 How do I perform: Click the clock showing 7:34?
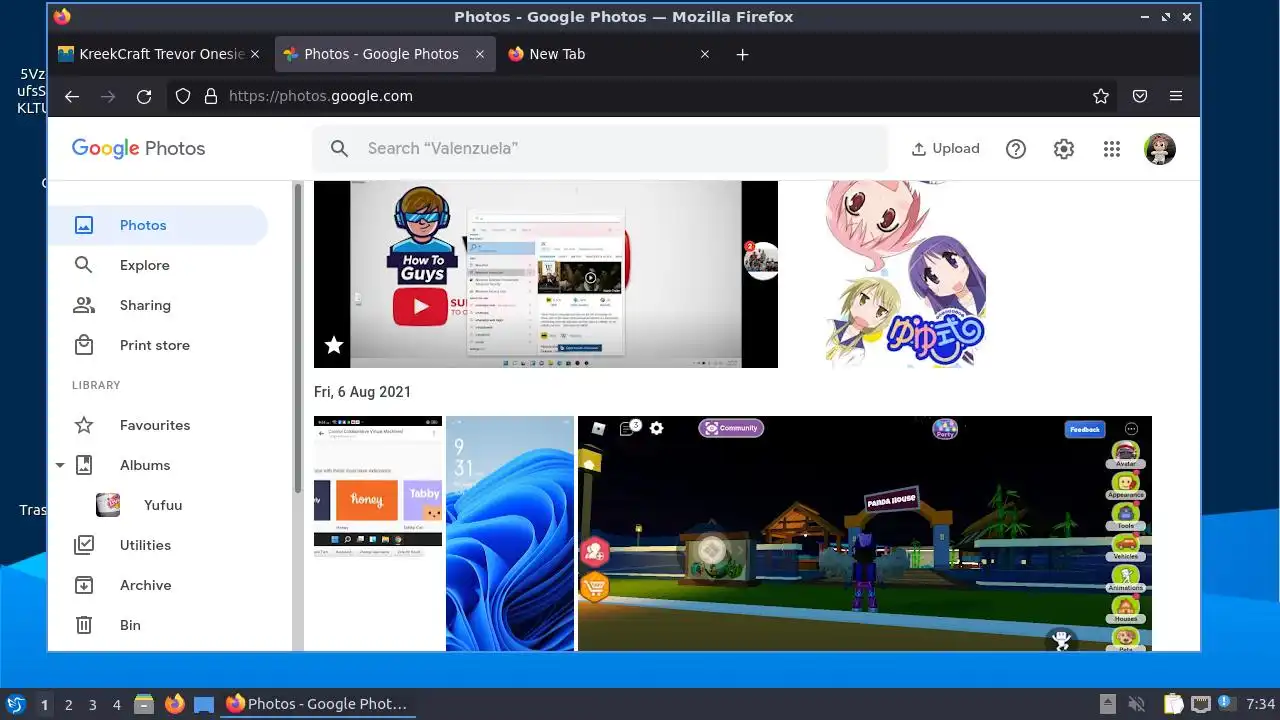point(1261,704)
